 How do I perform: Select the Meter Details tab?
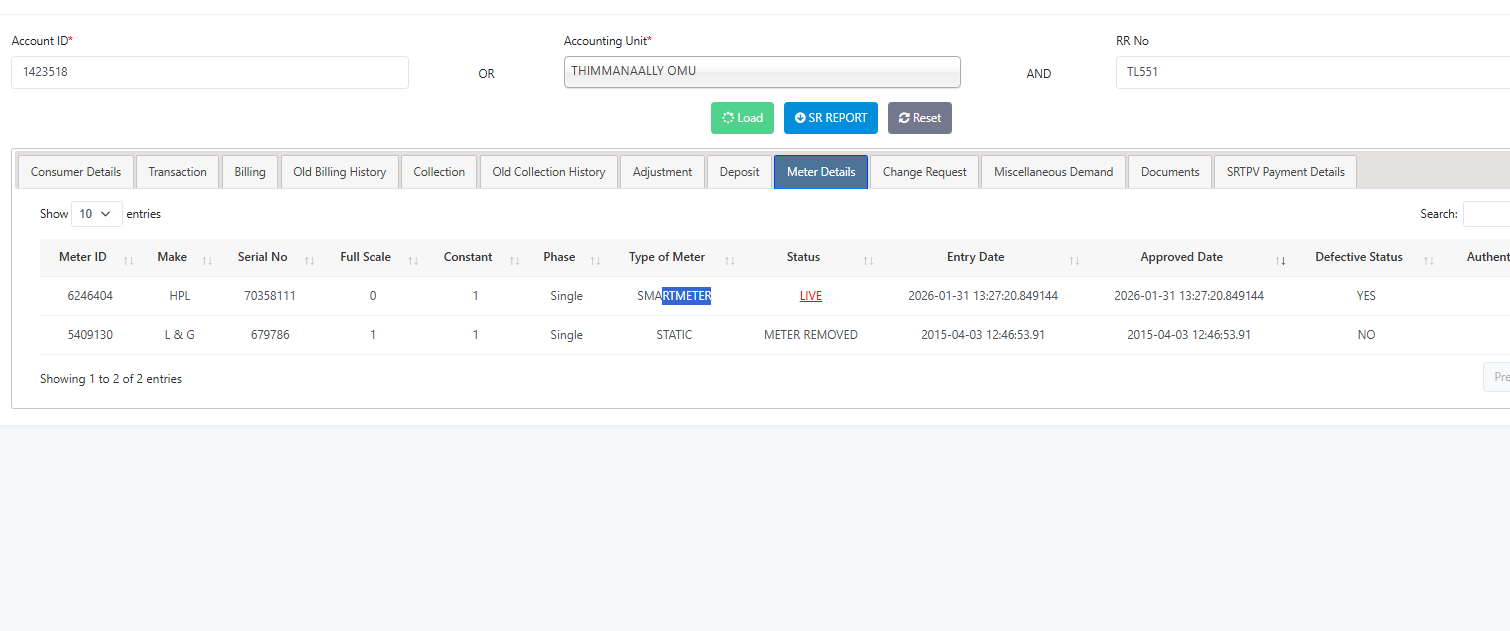coord(821,172)
